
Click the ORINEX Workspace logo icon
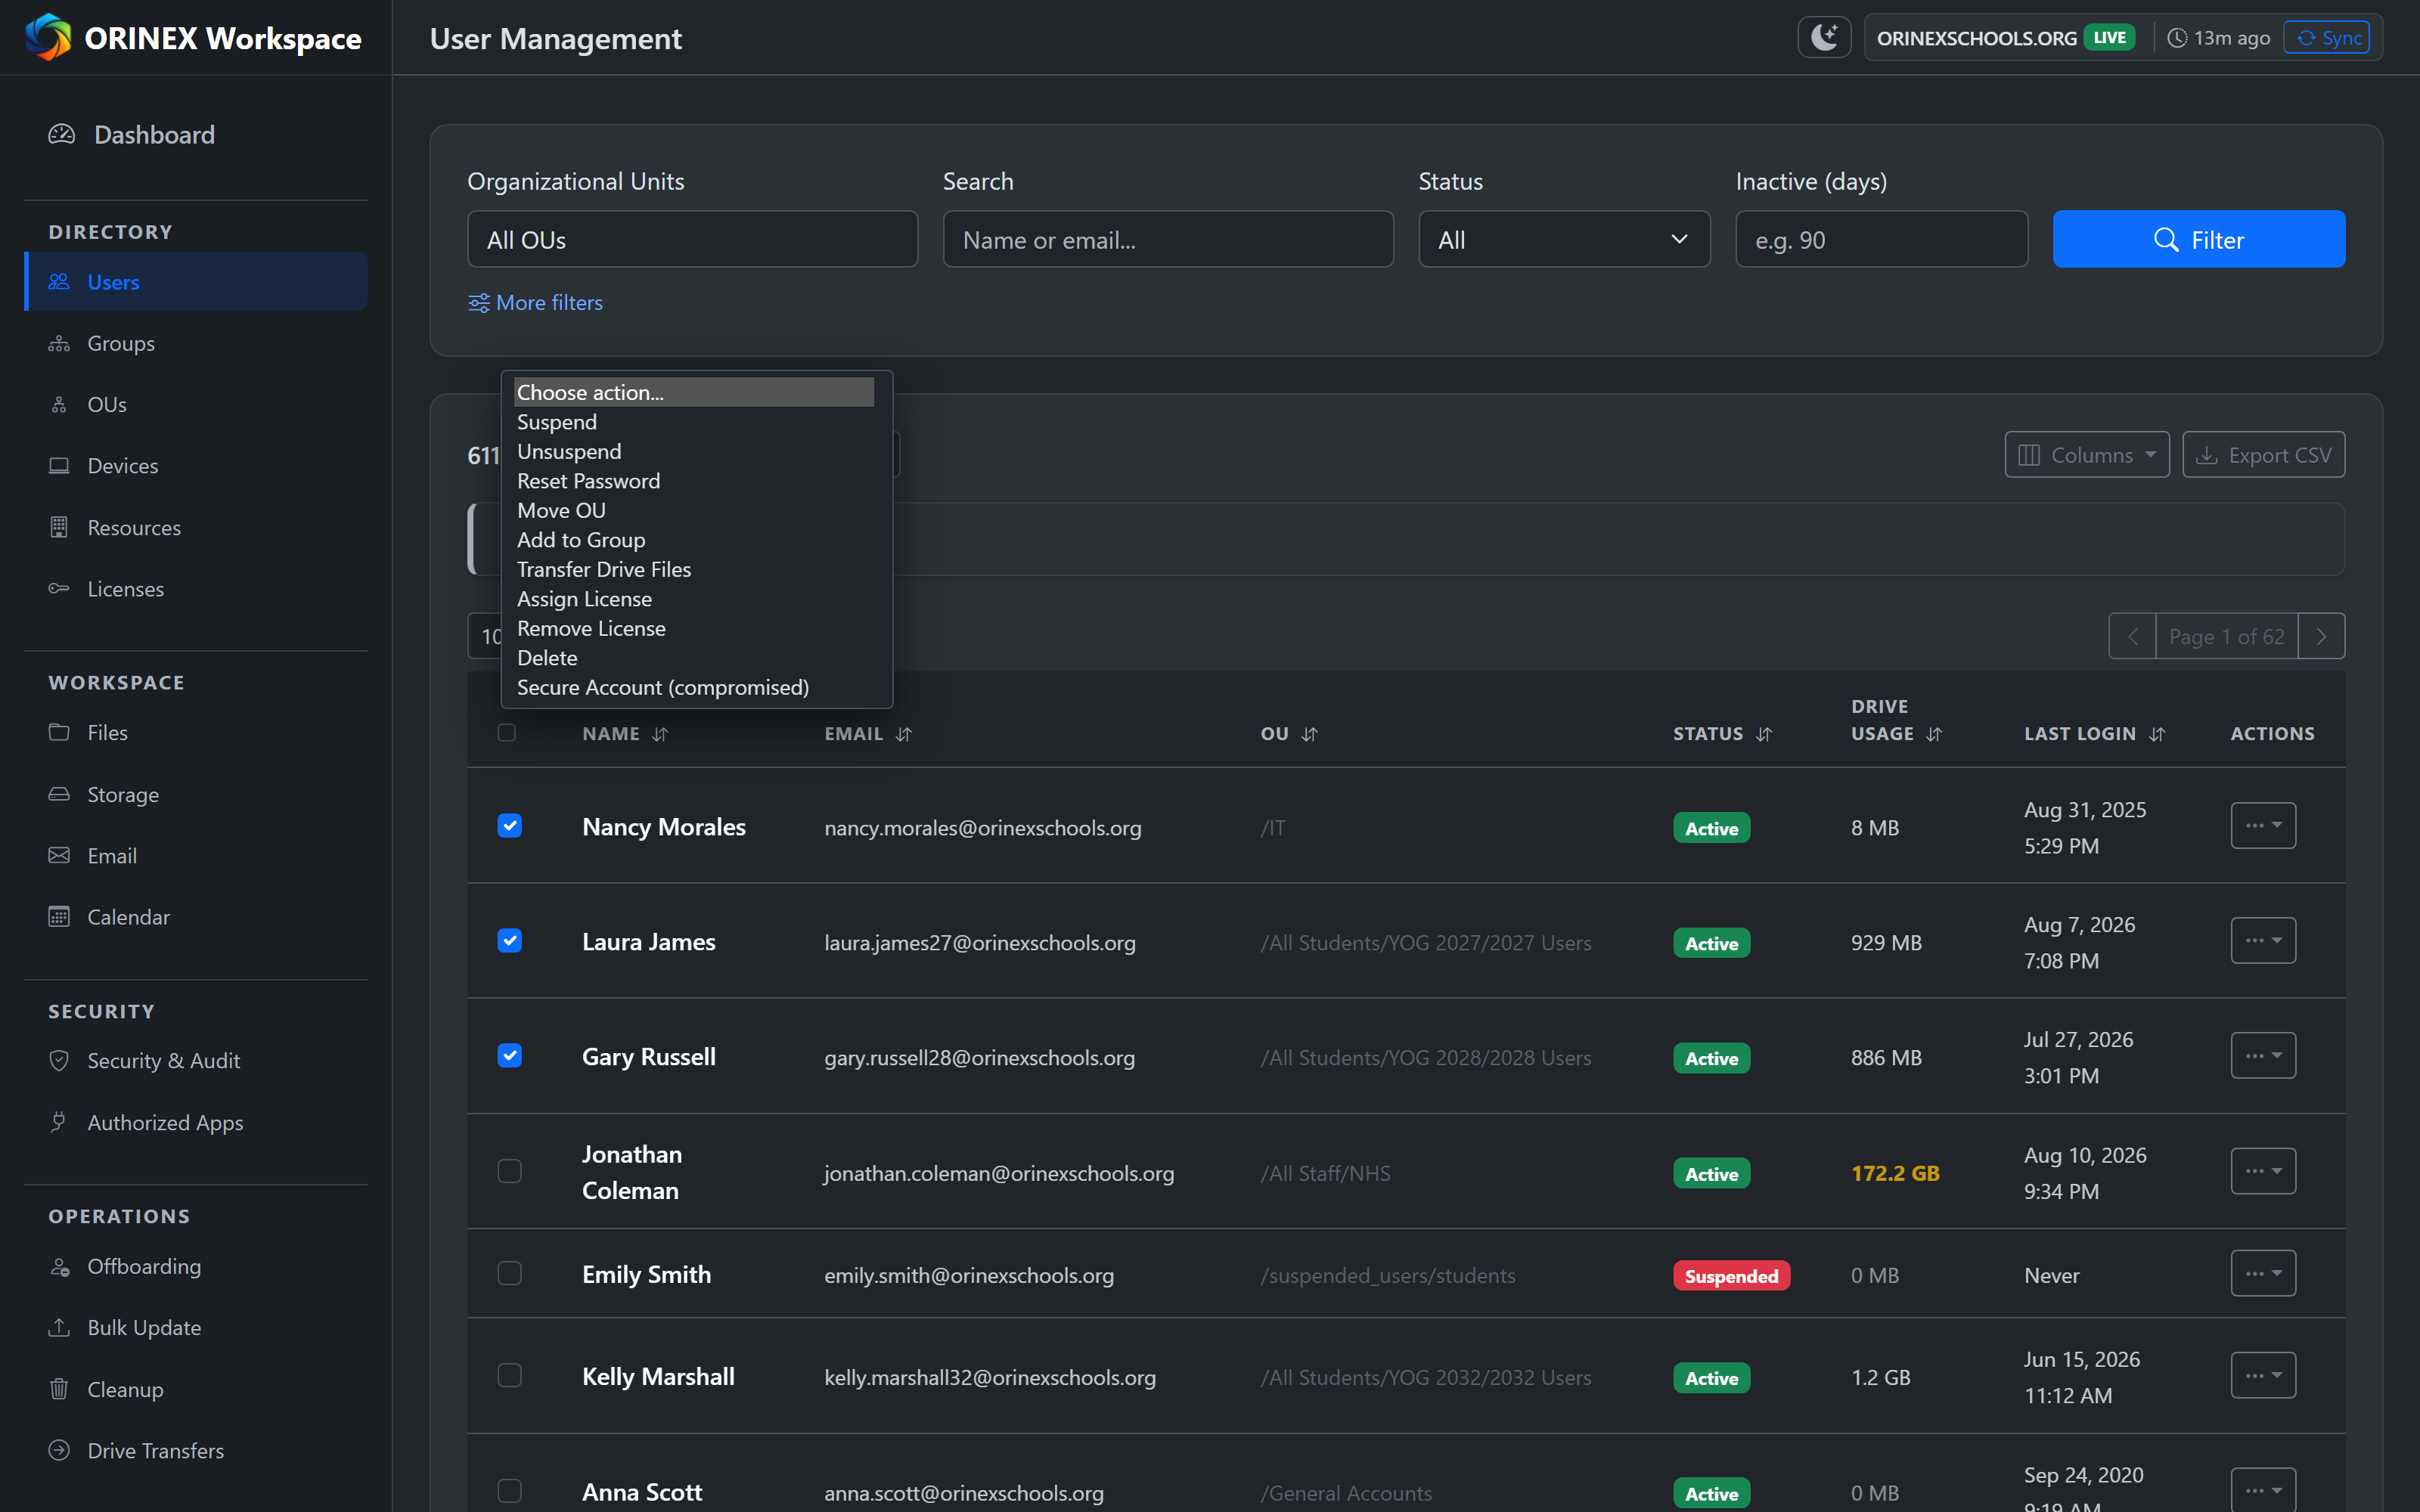48,38
